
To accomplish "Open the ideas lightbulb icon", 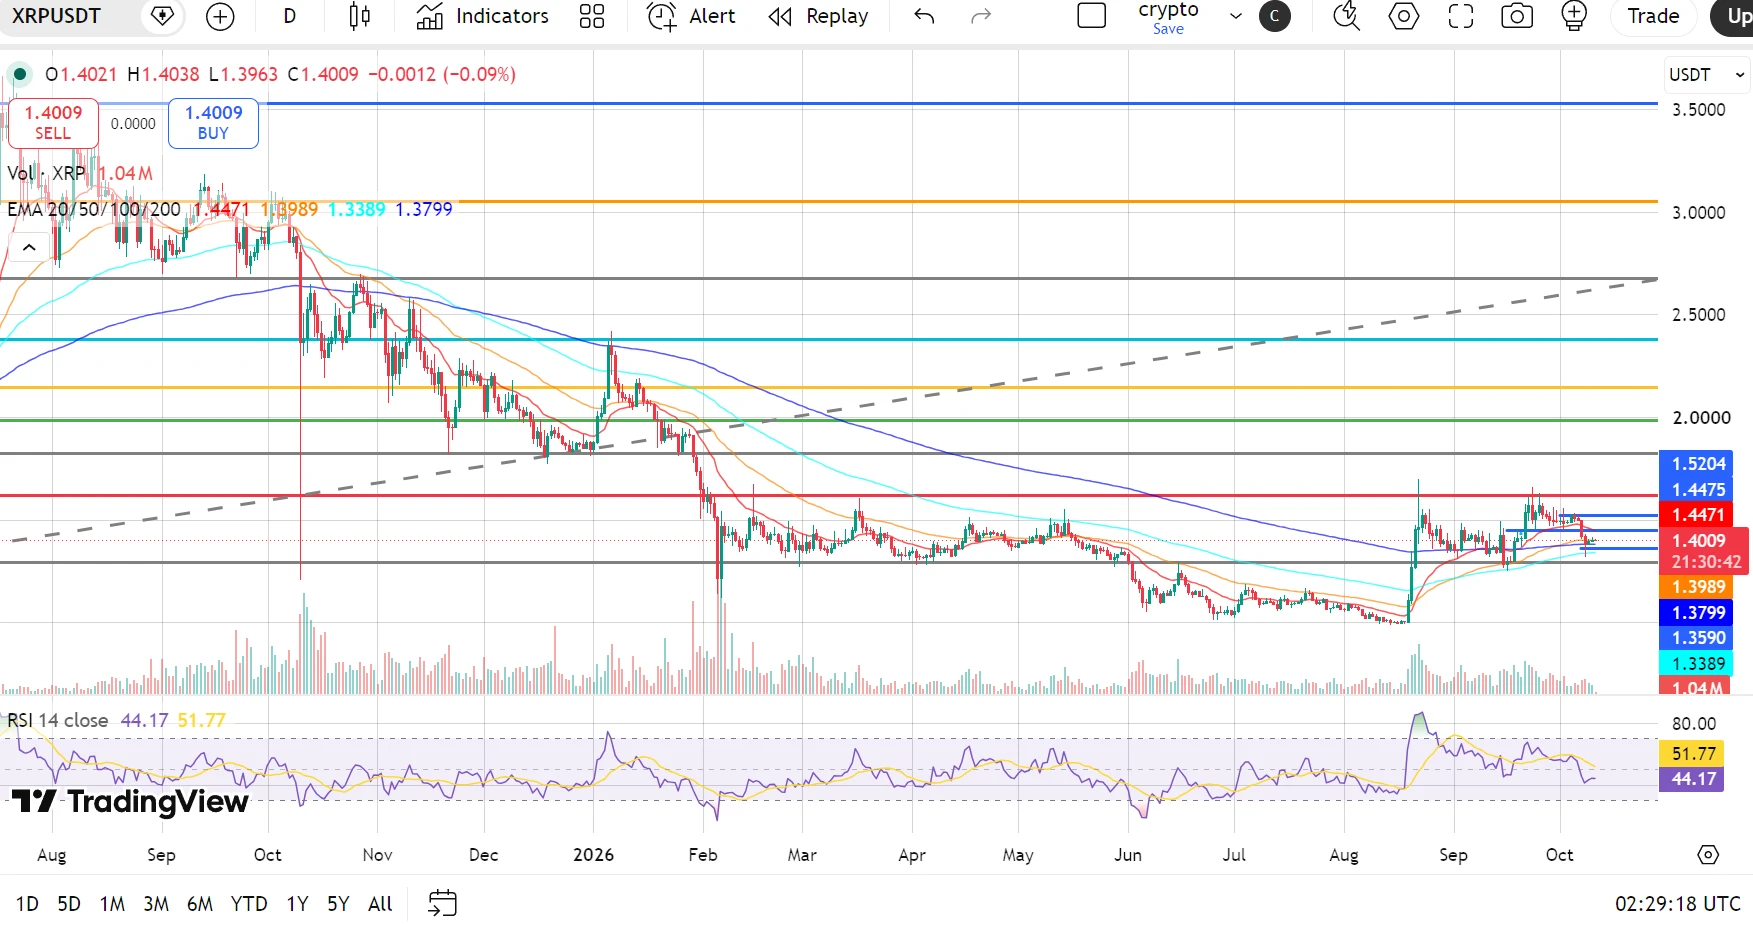I will click(1574, 16).
